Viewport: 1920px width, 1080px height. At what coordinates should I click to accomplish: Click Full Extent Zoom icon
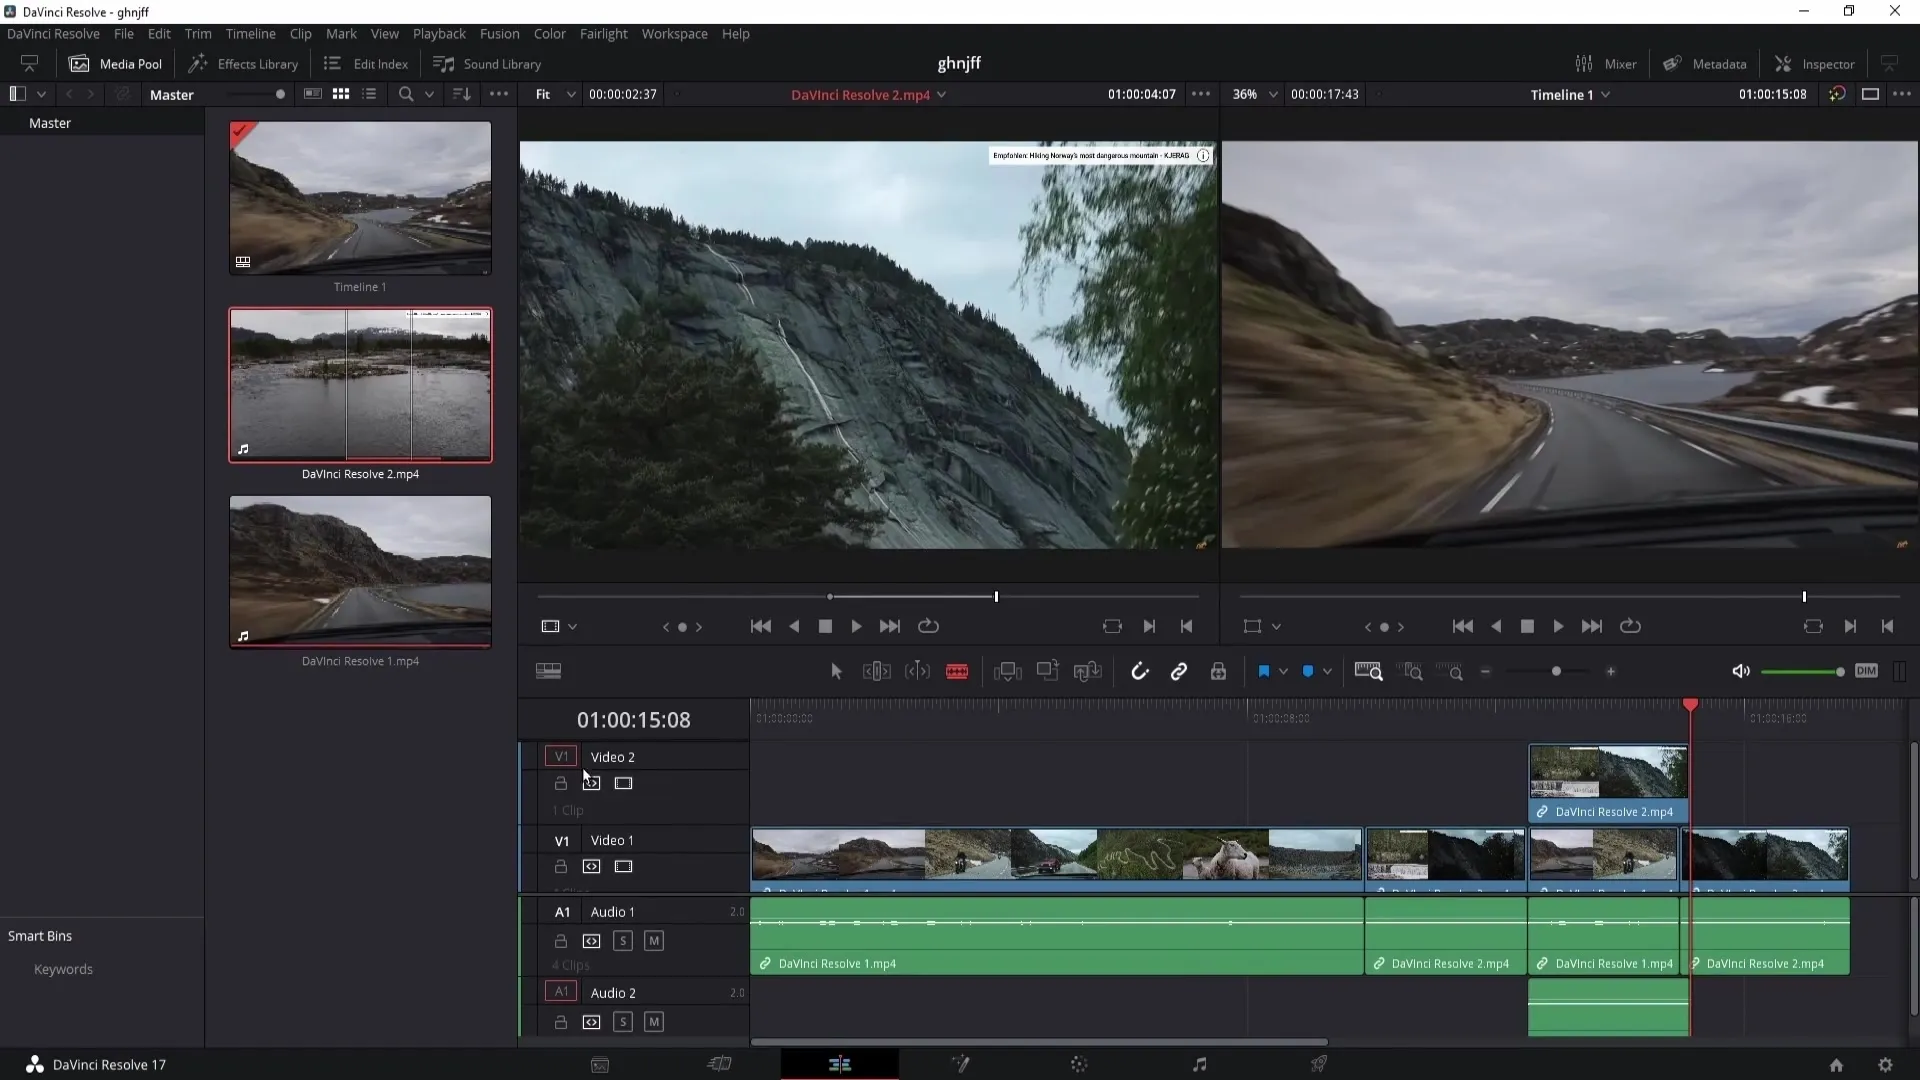pyautogui.click(x=1368, y=671)
